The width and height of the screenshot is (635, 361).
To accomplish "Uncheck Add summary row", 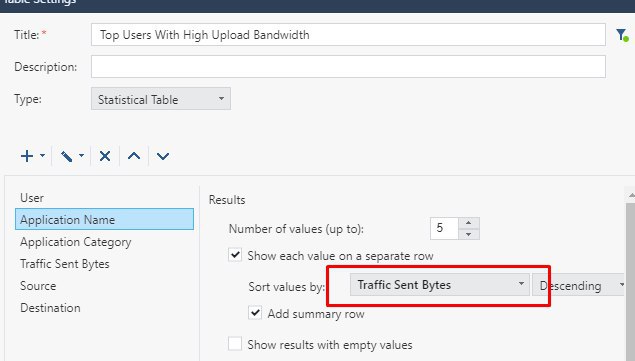I will [x=255, y=313].
